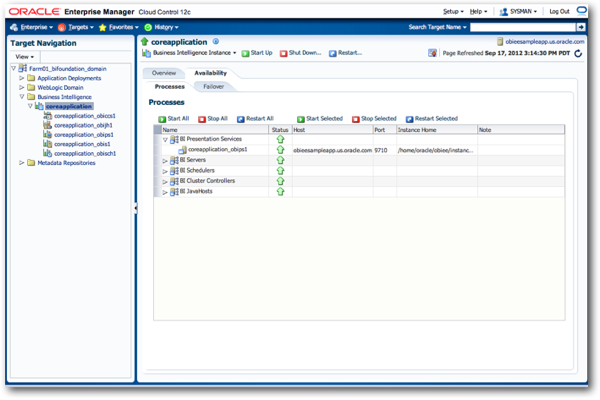The height and width of the screenshot is (400, 600).
Task: Collapse the BI Presentation Services row
Action: (x=165, y=140)
